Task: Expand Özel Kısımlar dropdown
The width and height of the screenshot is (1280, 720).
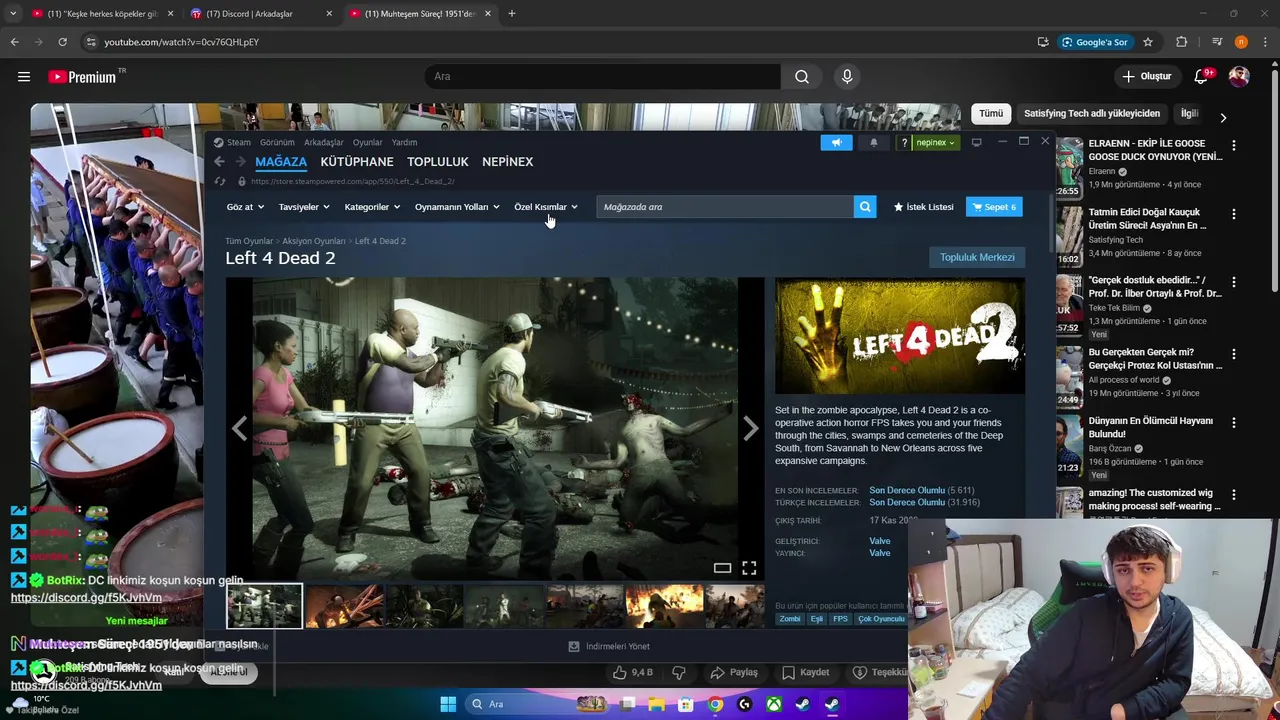Action: (546, 207)
